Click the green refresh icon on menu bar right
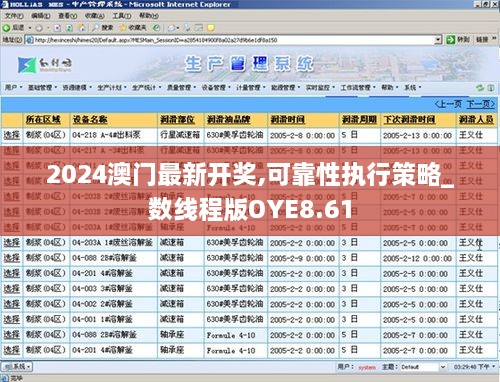Screen dimensions: 500x382 480,88
